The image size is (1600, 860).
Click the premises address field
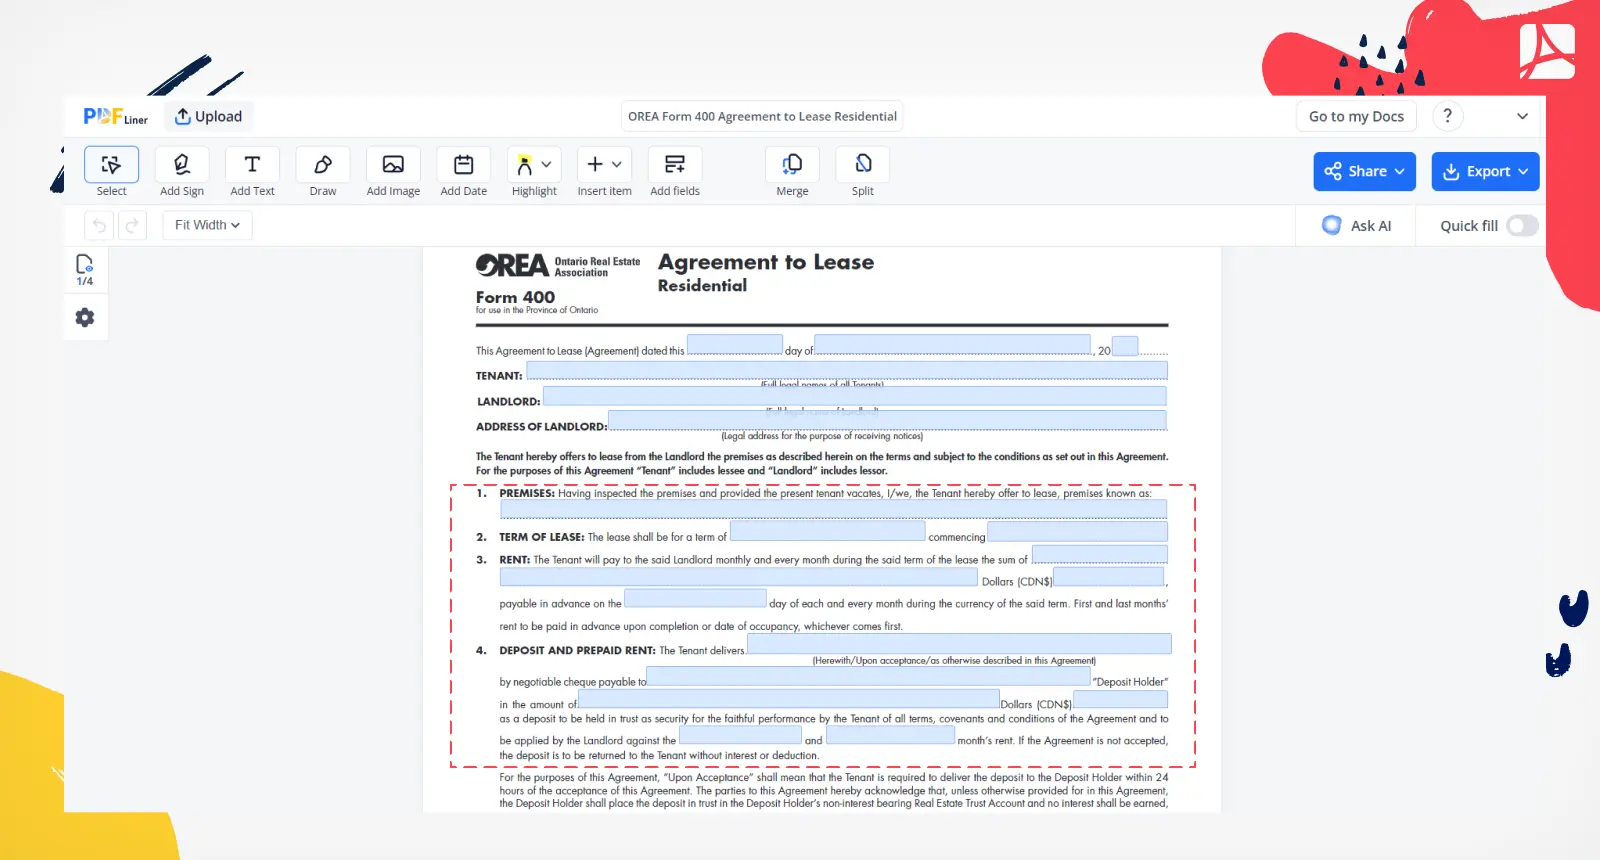(833, 509)
